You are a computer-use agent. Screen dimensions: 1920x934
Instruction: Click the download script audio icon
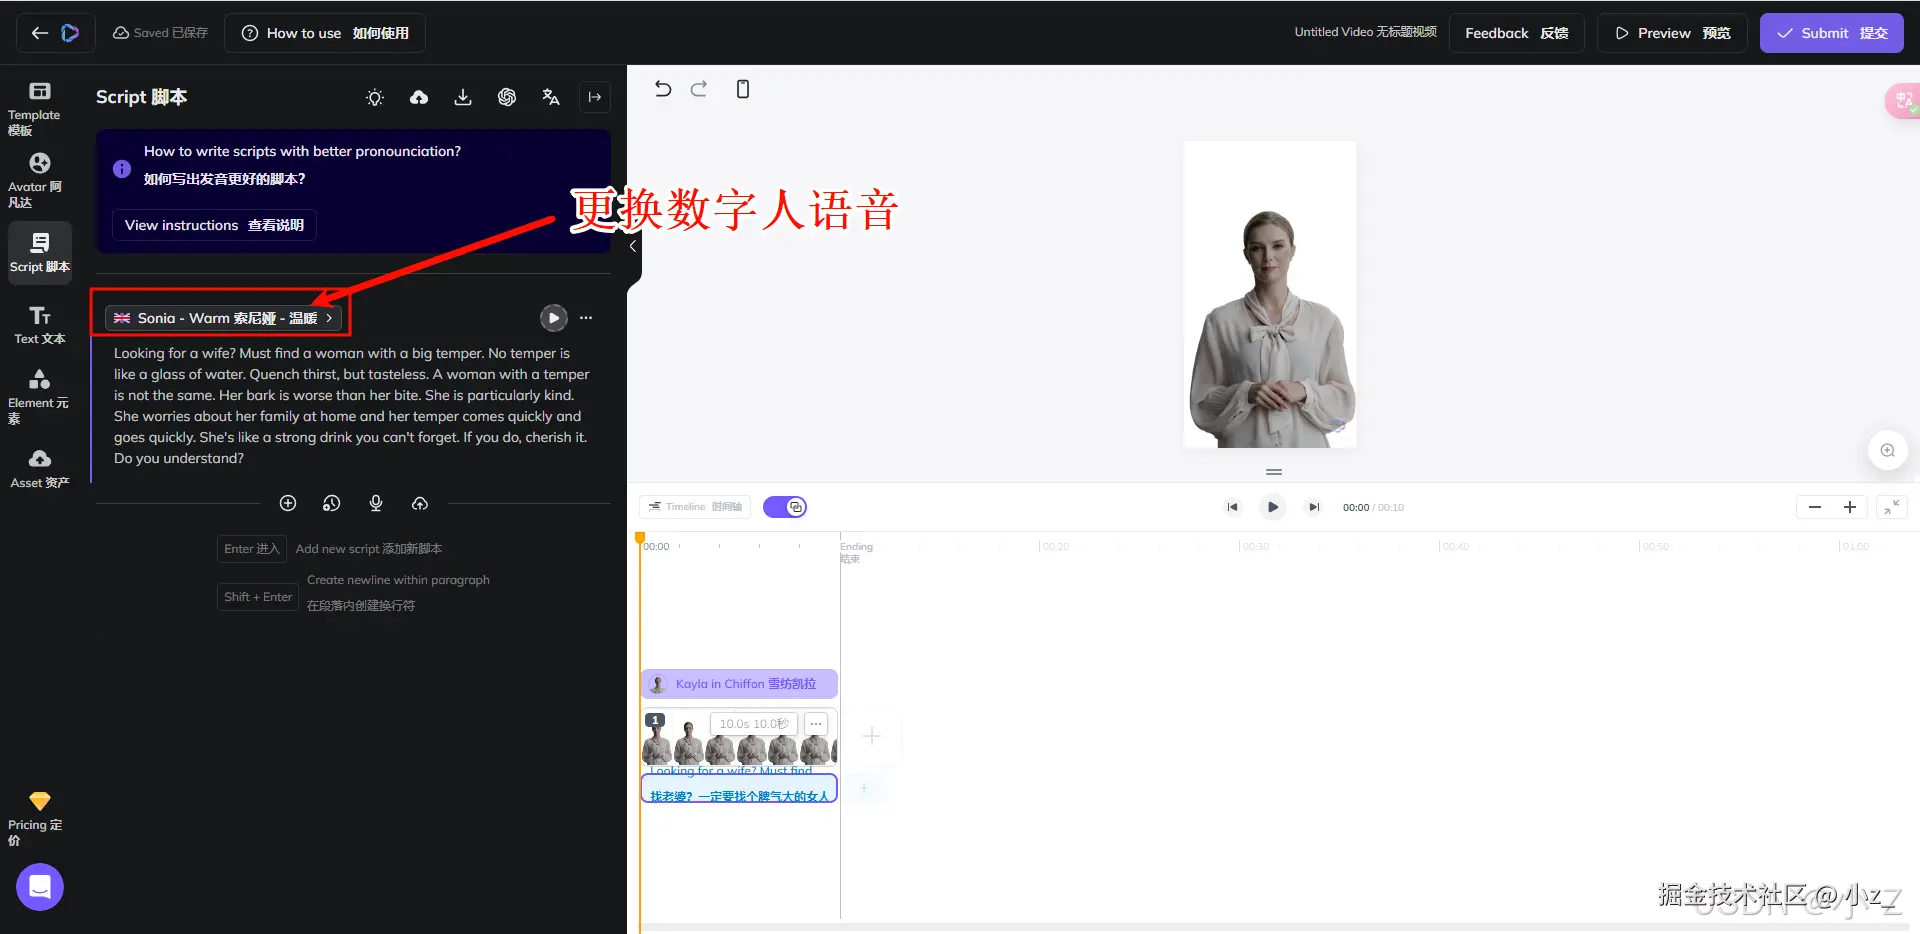tap(463, 97)
